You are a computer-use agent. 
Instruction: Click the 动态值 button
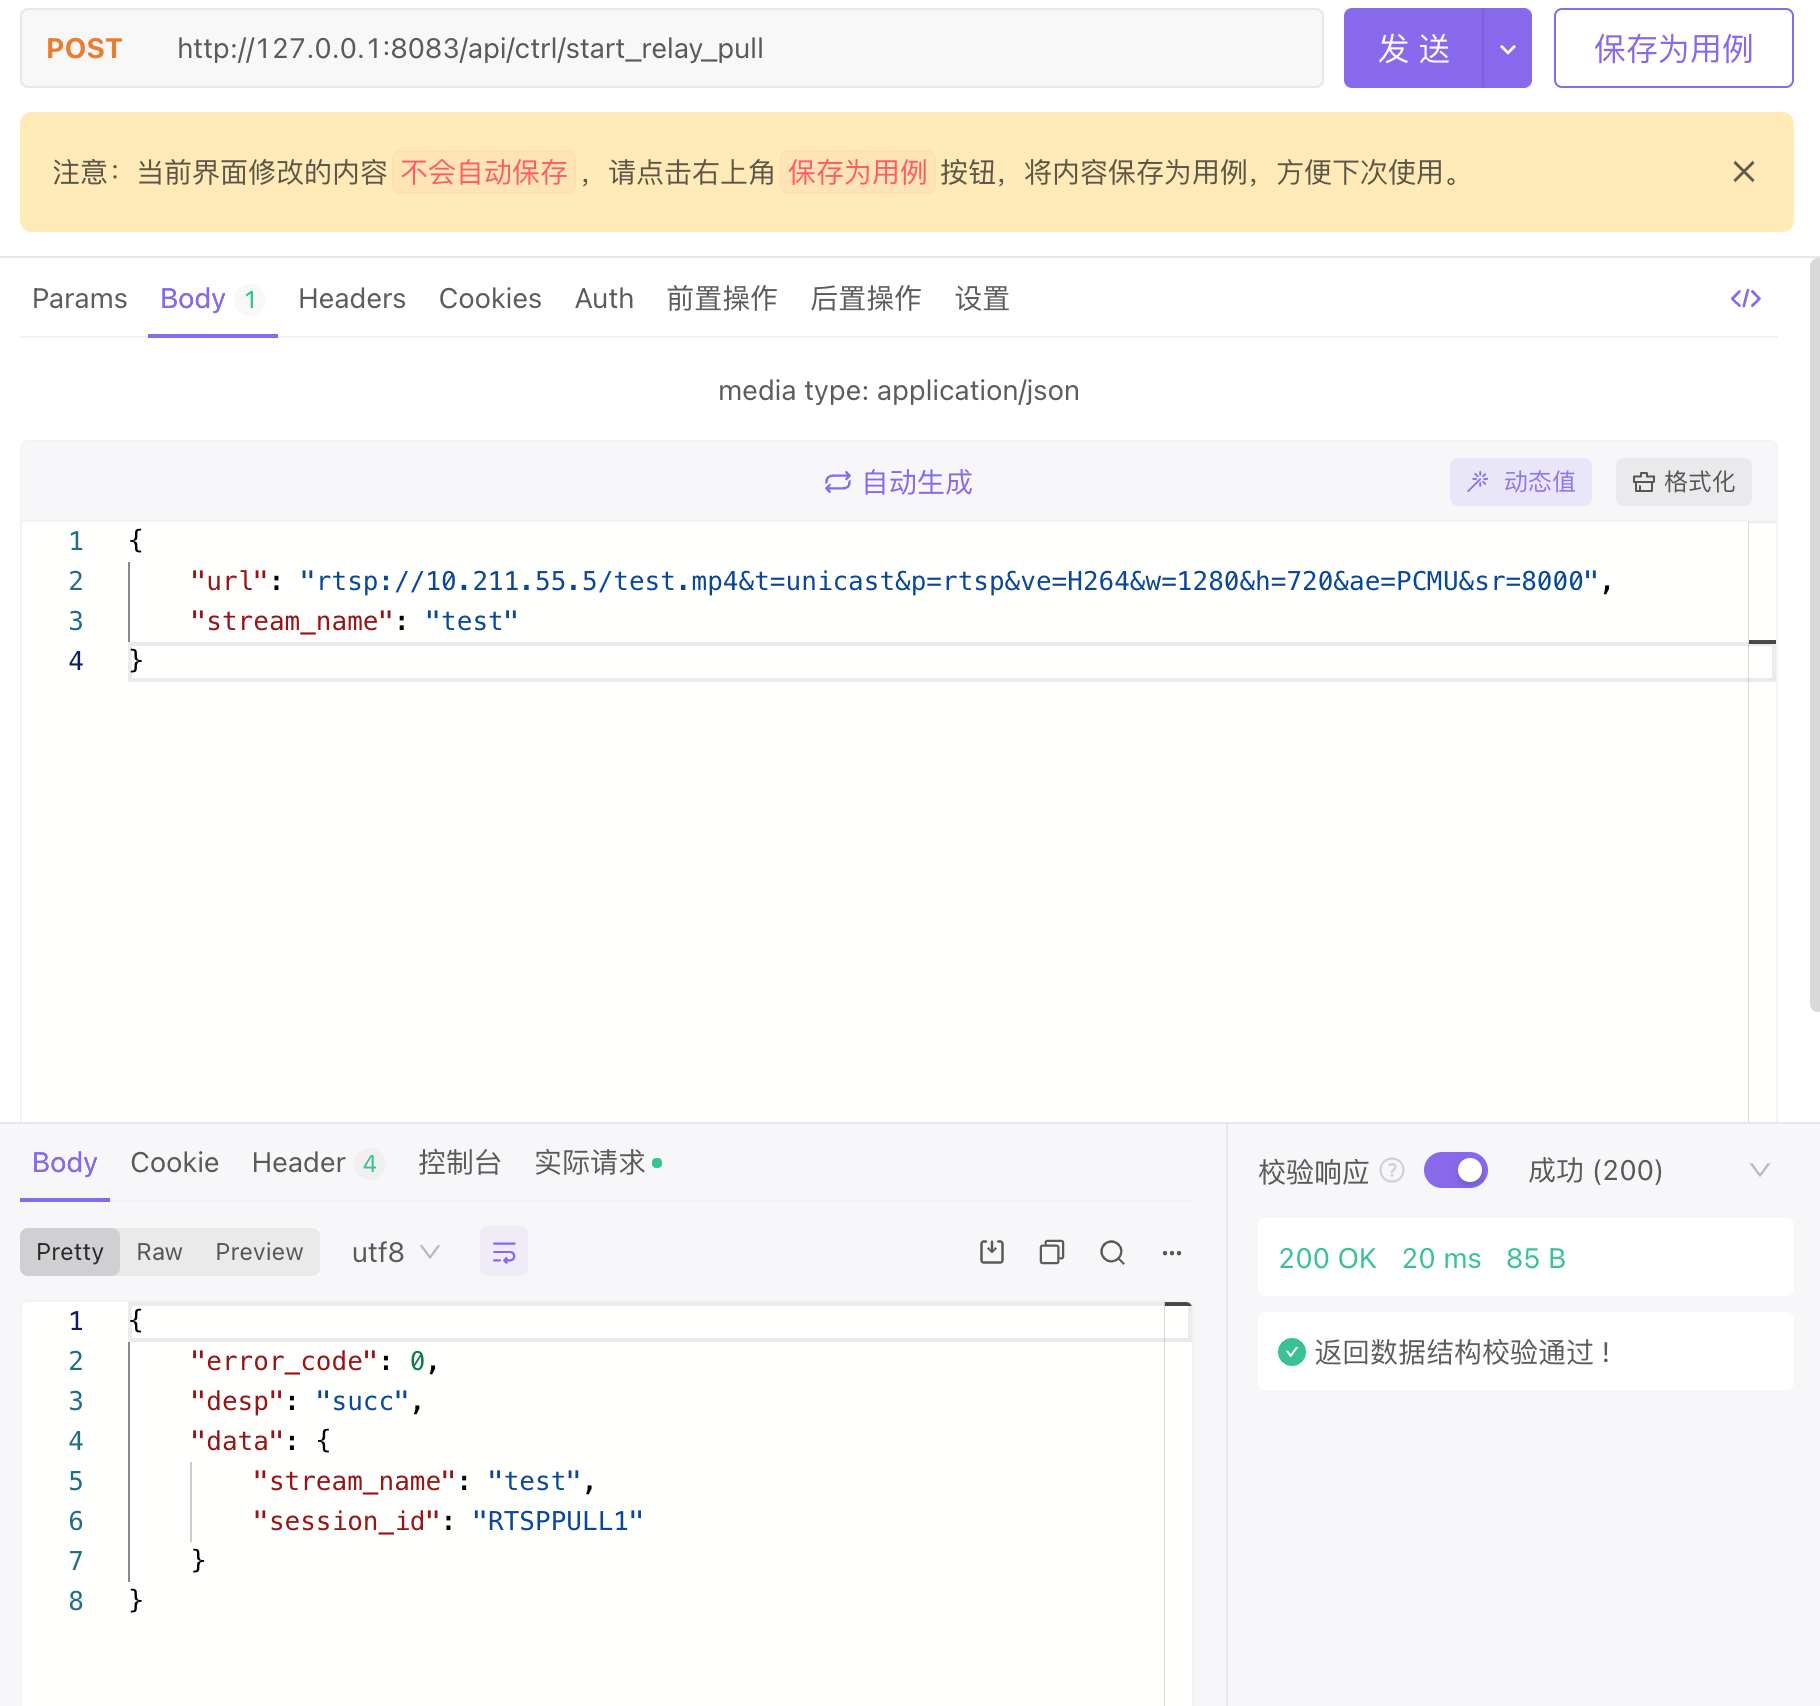pyautogui.click(x=1520, y=482)
